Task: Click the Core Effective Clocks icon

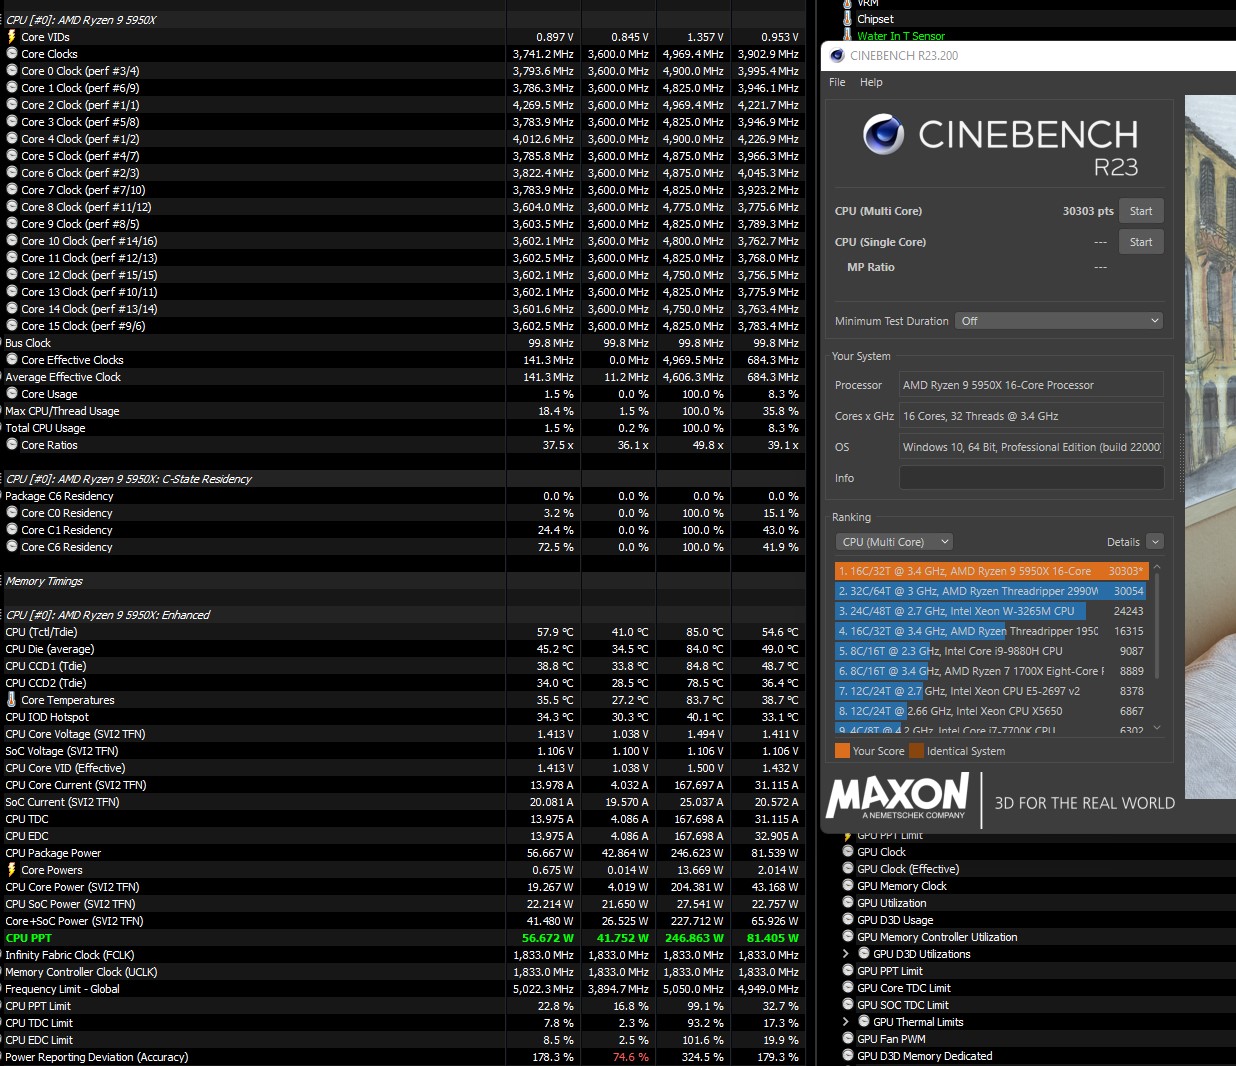Action: click(12, 360)
